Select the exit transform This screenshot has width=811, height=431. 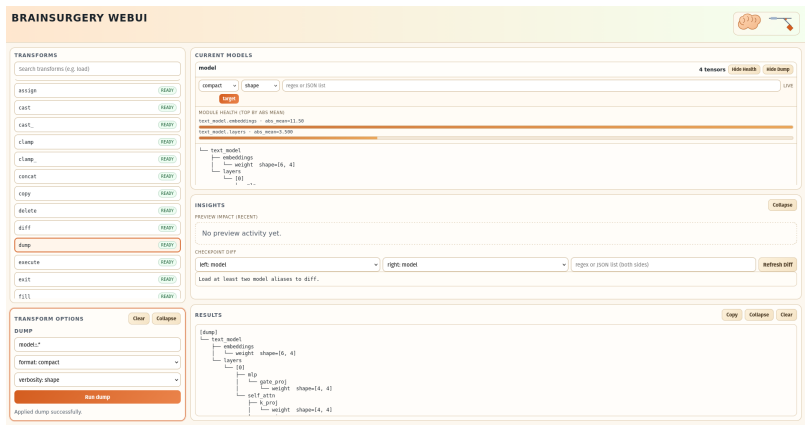(97, 279)
